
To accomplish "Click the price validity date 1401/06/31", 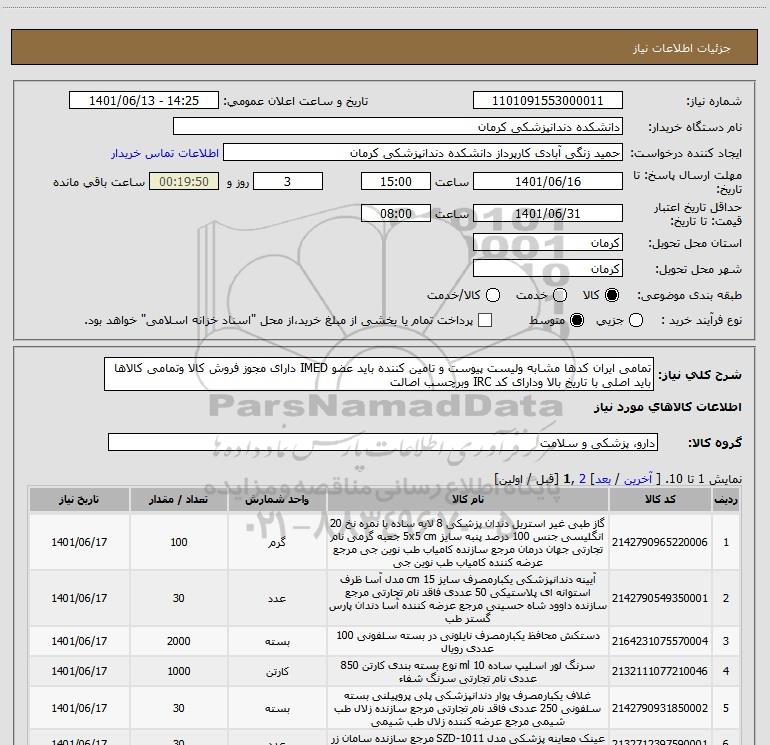I will point(548,214).
